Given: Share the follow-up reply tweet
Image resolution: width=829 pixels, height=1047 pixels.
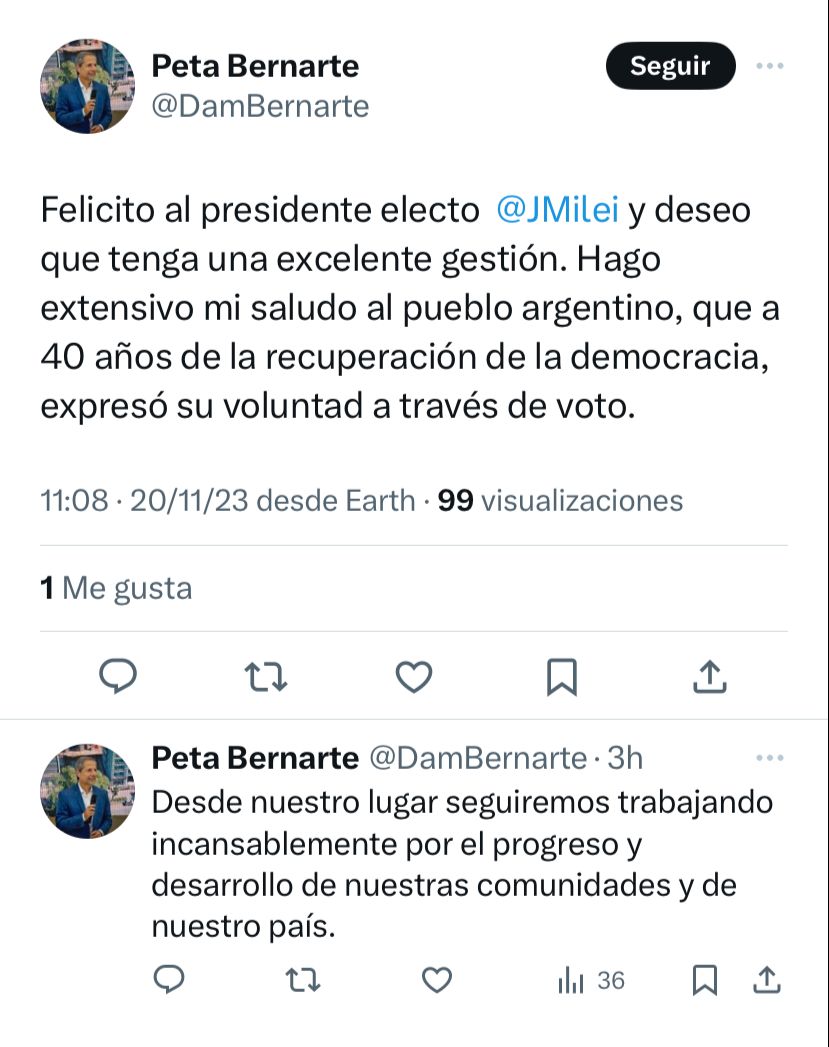Looking at the screenshot, I should 767,980.
